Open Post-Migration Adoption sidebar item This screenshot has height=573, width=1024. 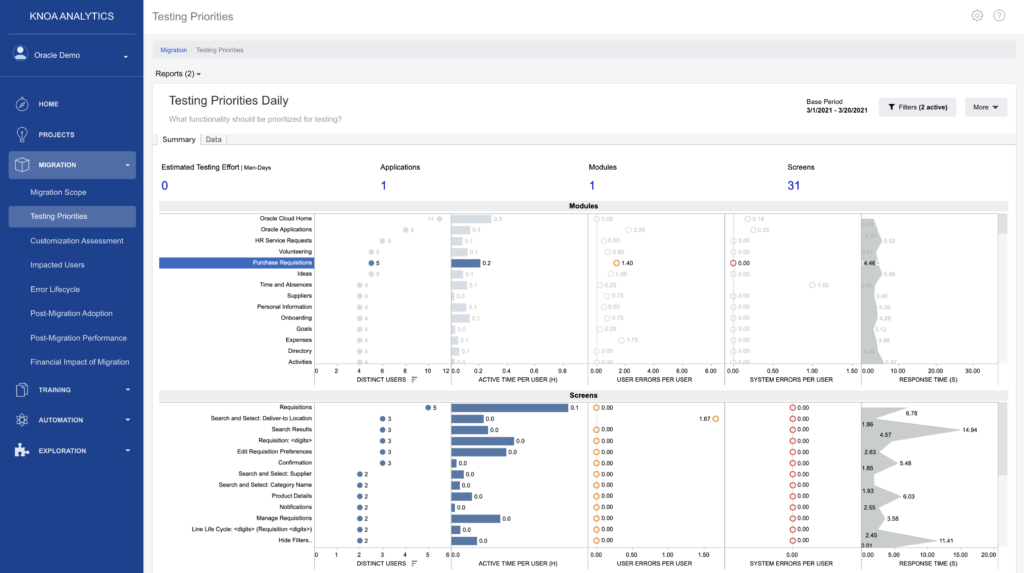click(71, 314)
